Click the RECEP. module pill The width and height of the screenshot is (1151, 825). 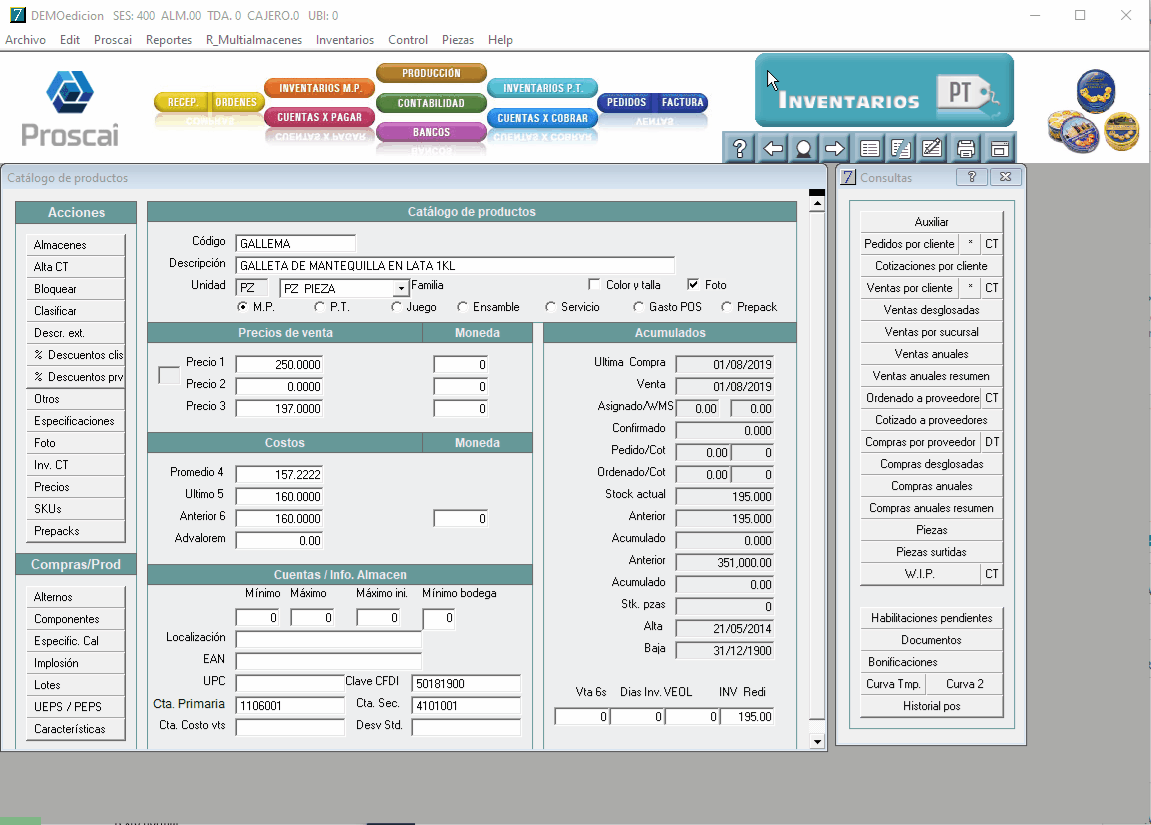pyautogui.click(x=182, y=102)
